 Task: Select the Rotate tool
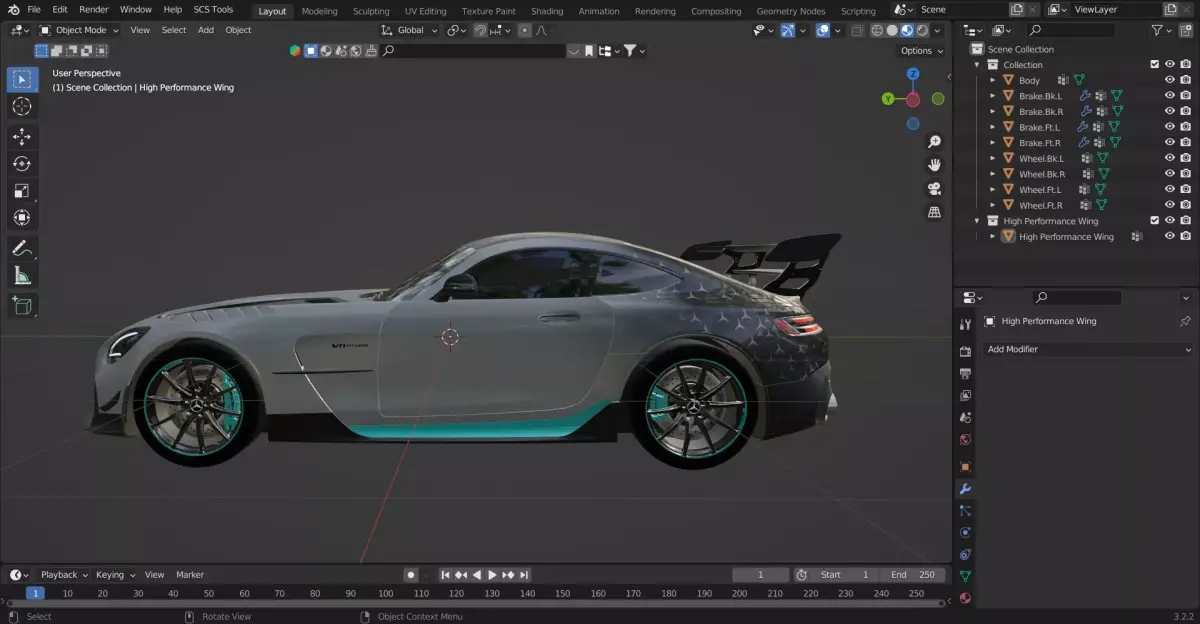[22, 164]
